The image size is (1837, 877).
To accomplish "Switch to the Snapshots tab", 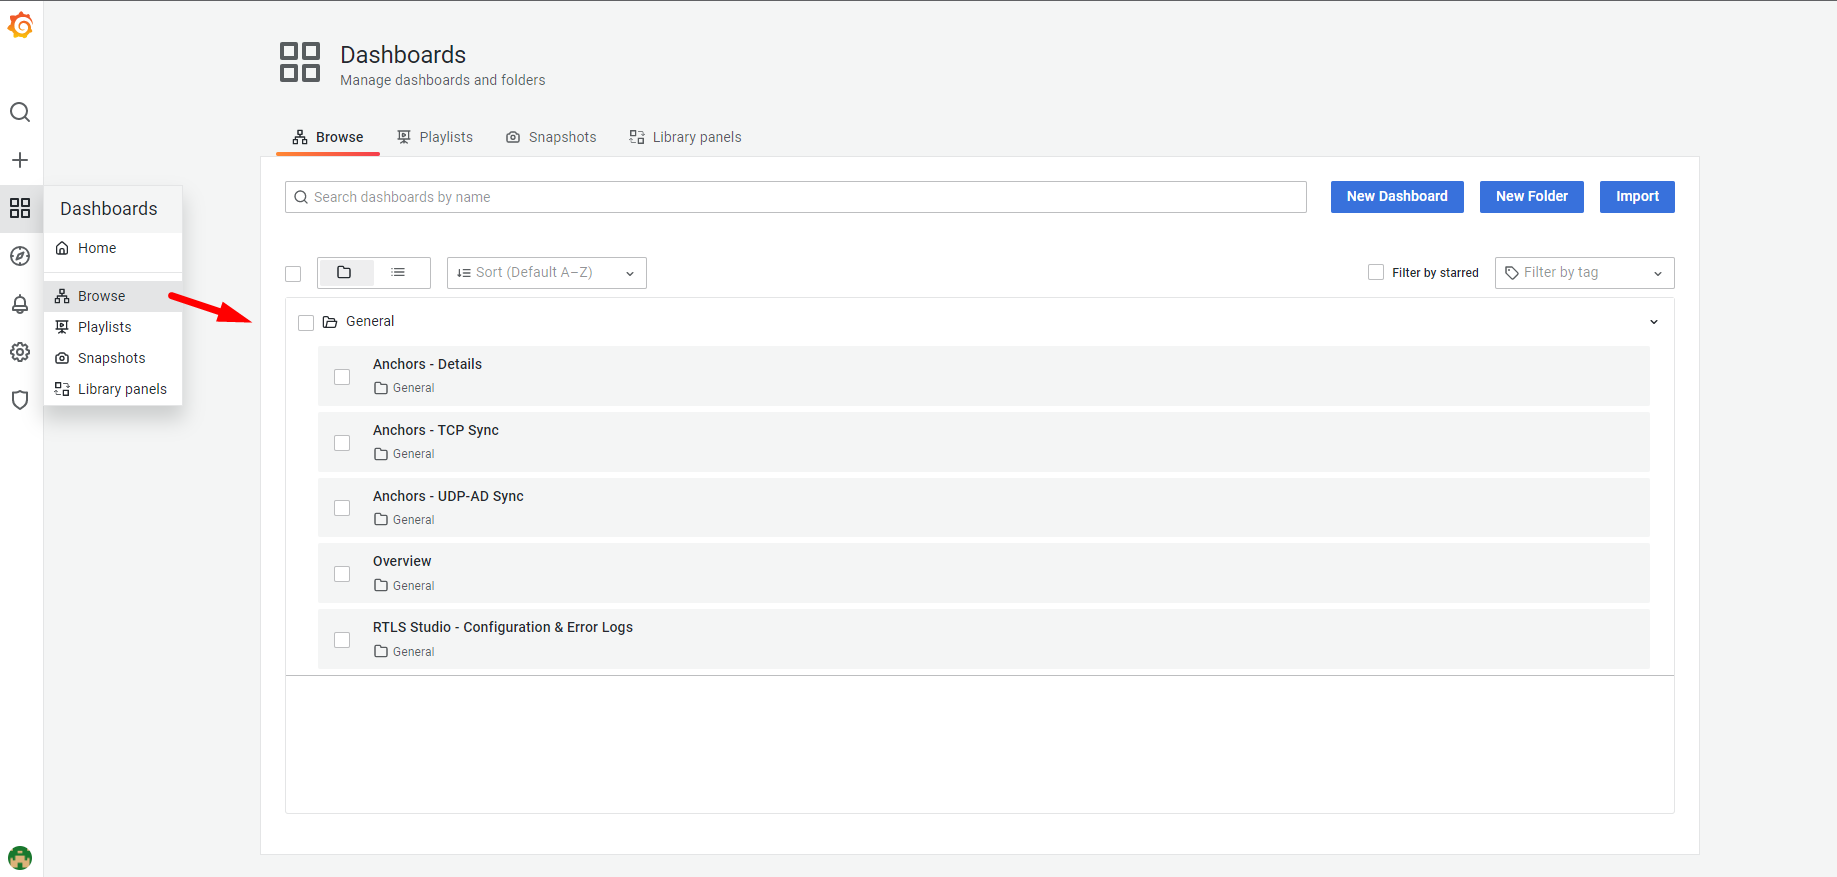I will [551, 137].
